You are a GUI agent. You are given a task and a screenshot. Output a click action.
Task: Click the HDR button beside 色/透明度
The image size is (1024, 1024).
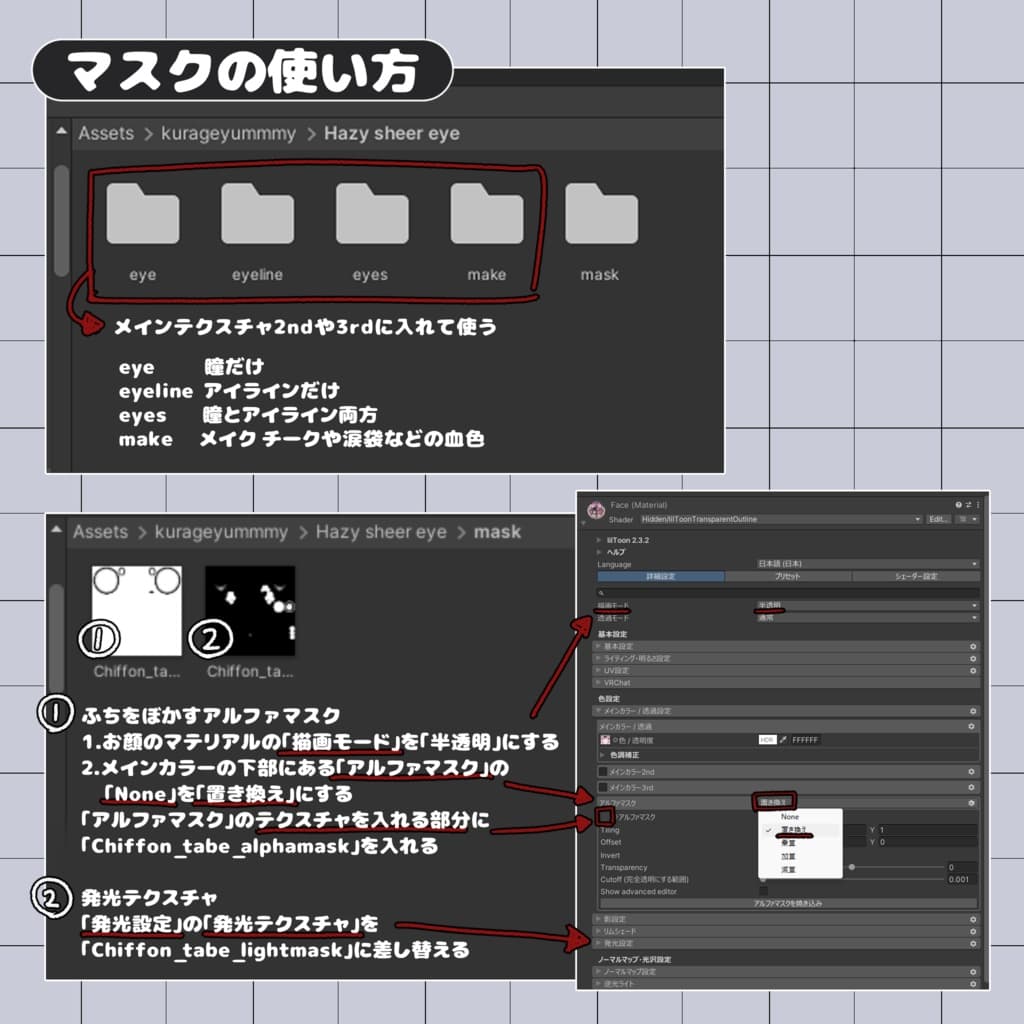click(x=766, y=740)
